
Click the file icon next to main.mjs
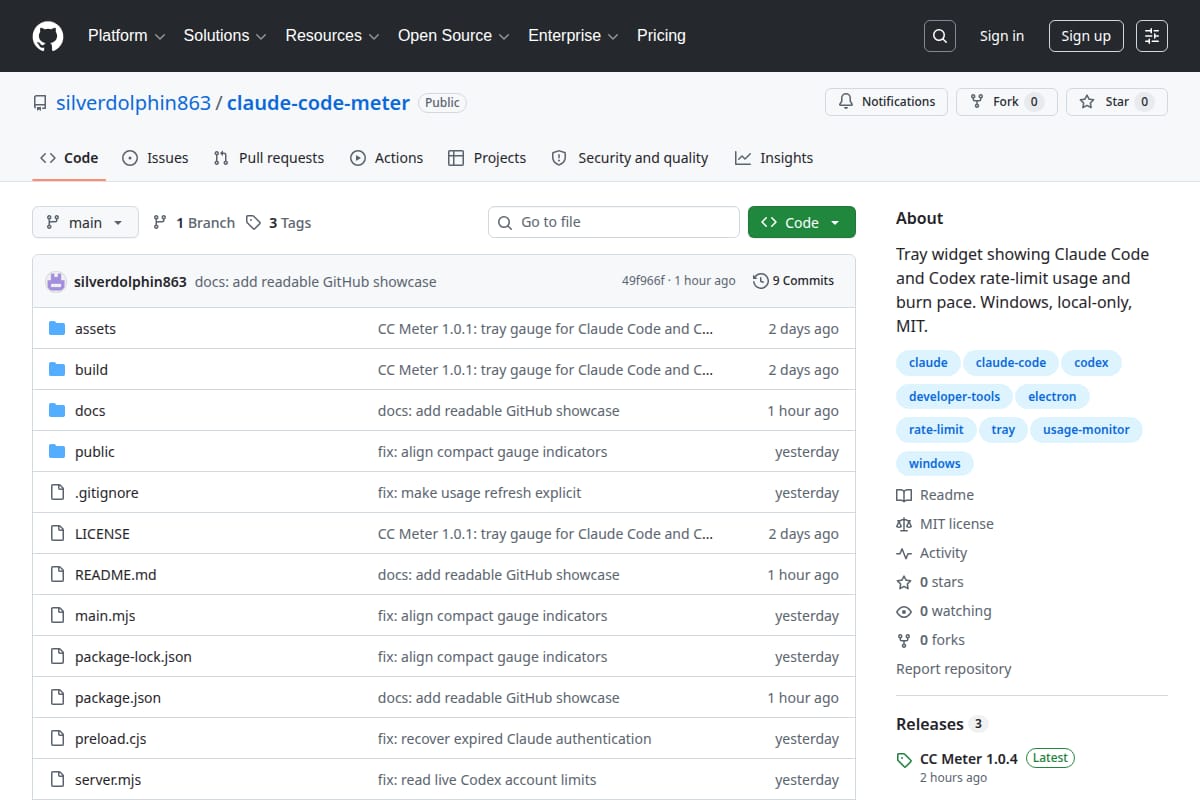tap(57, 616)
